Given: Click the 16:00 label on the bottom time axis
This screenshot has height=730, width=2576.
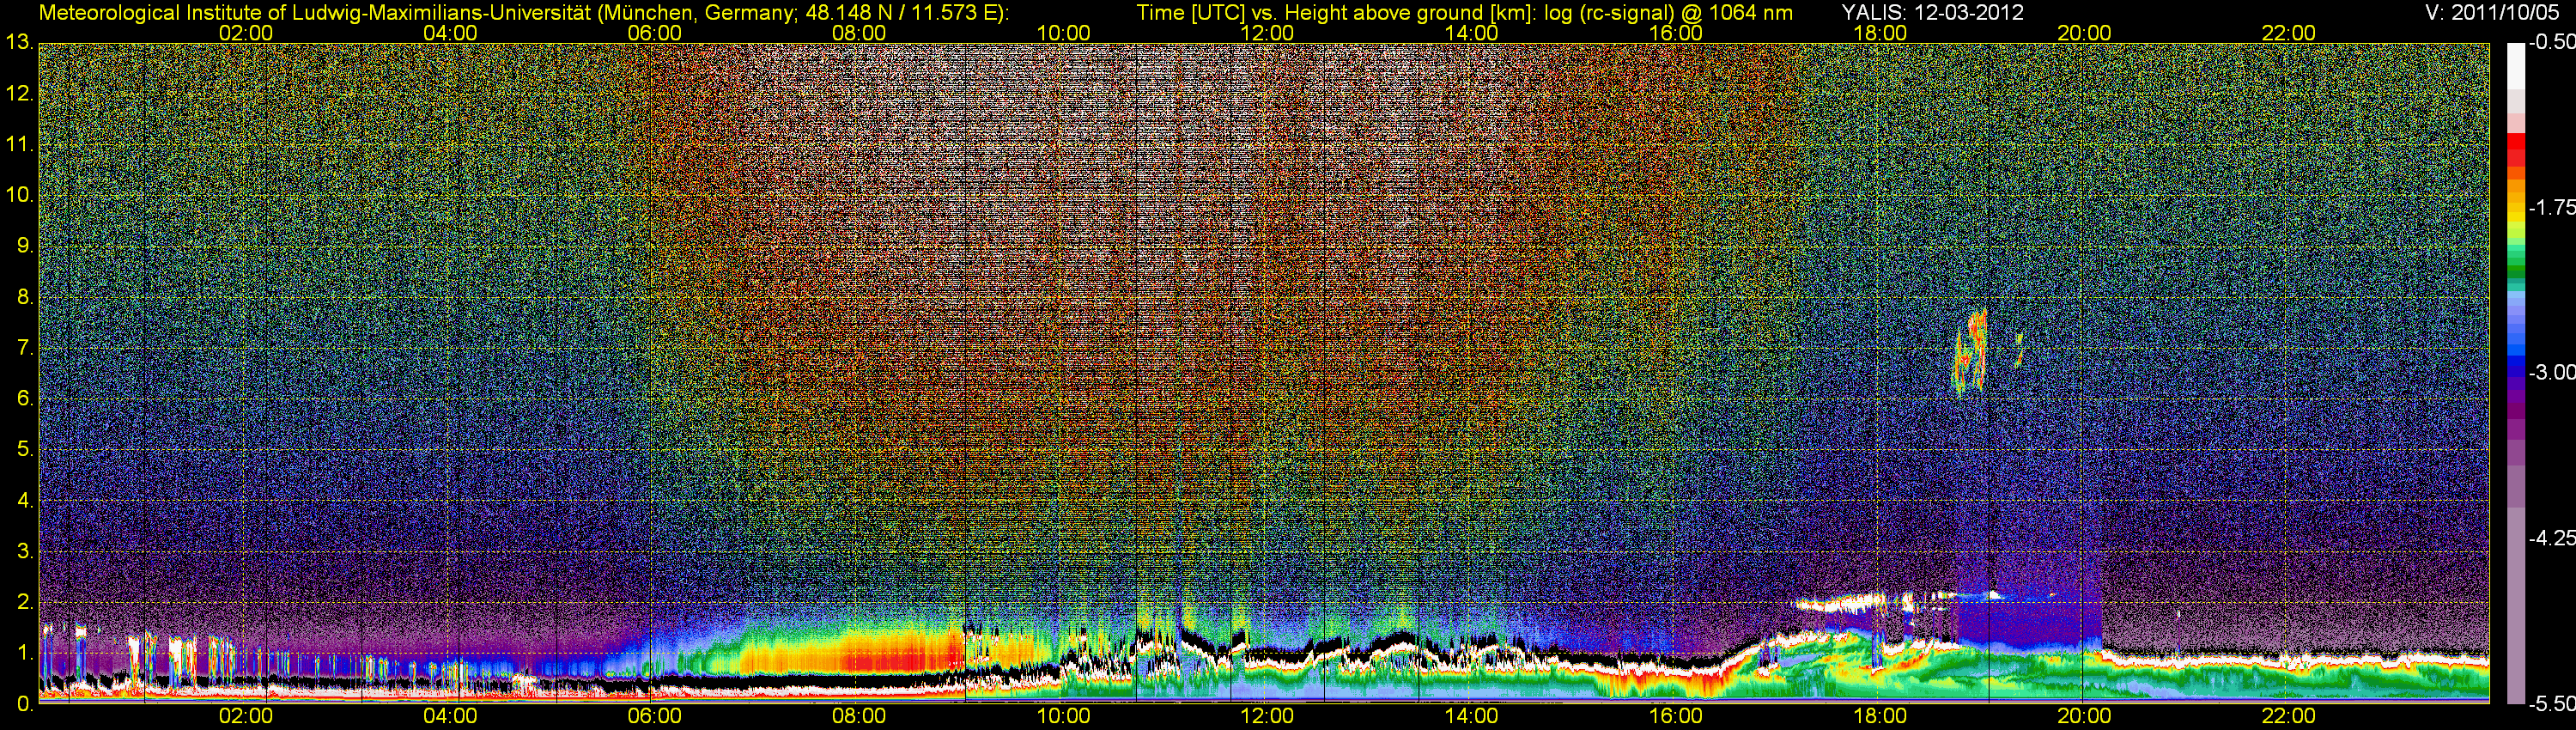Looking at the screenshot, I should coord(1676,717).
